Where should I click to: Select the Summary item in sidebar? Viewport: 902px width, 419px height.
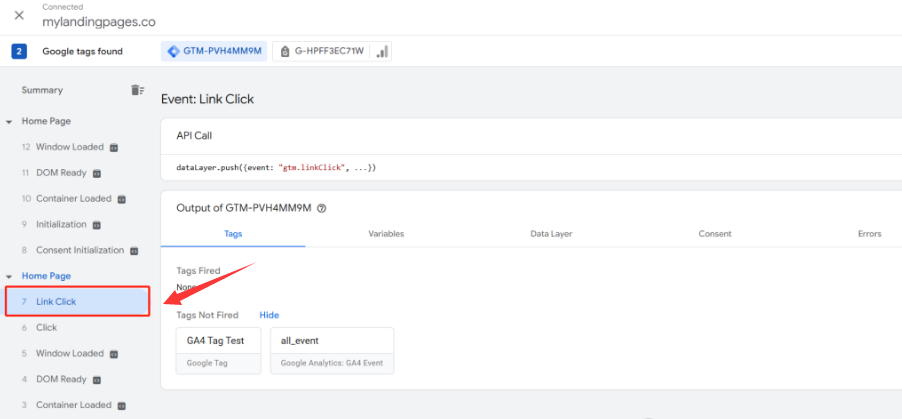[x=42, y=90]
